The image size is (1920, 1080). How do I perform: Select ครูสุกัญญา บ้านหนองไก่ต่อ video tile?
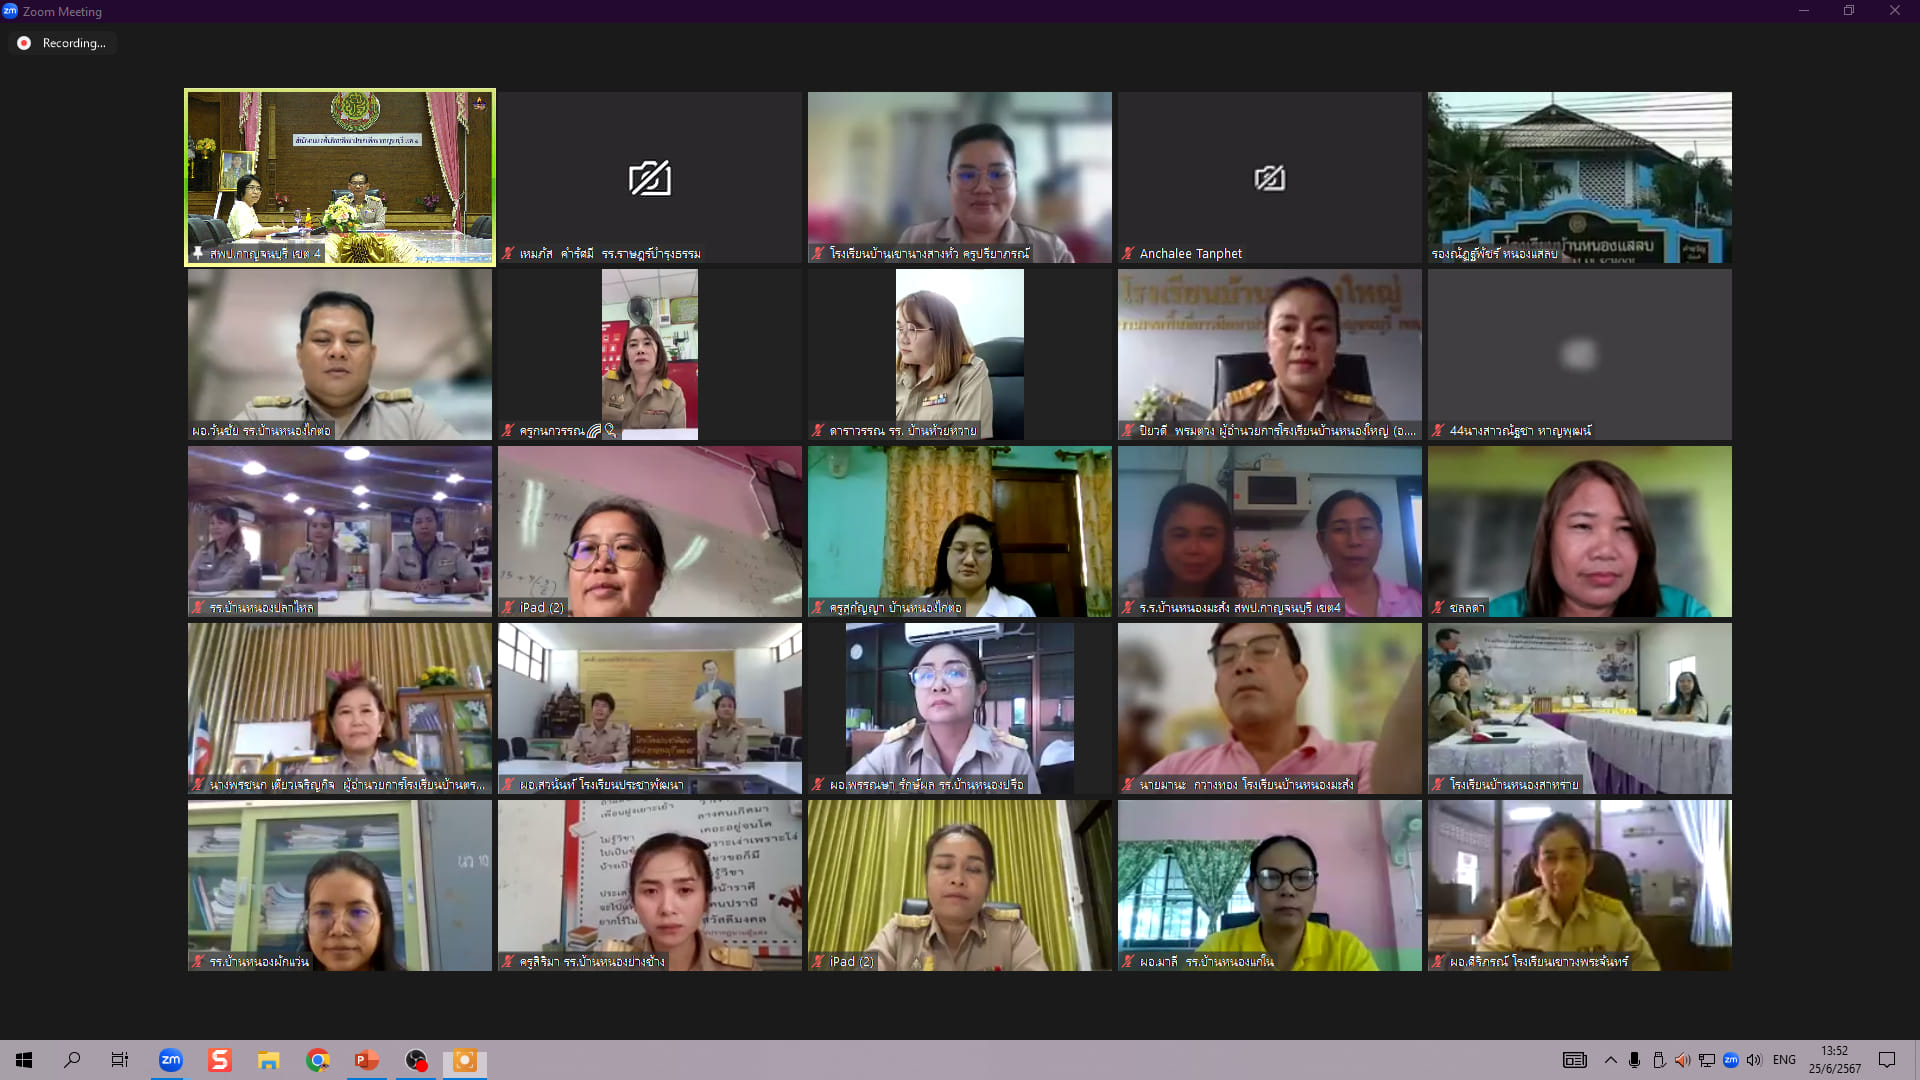[x=960, y=531]
